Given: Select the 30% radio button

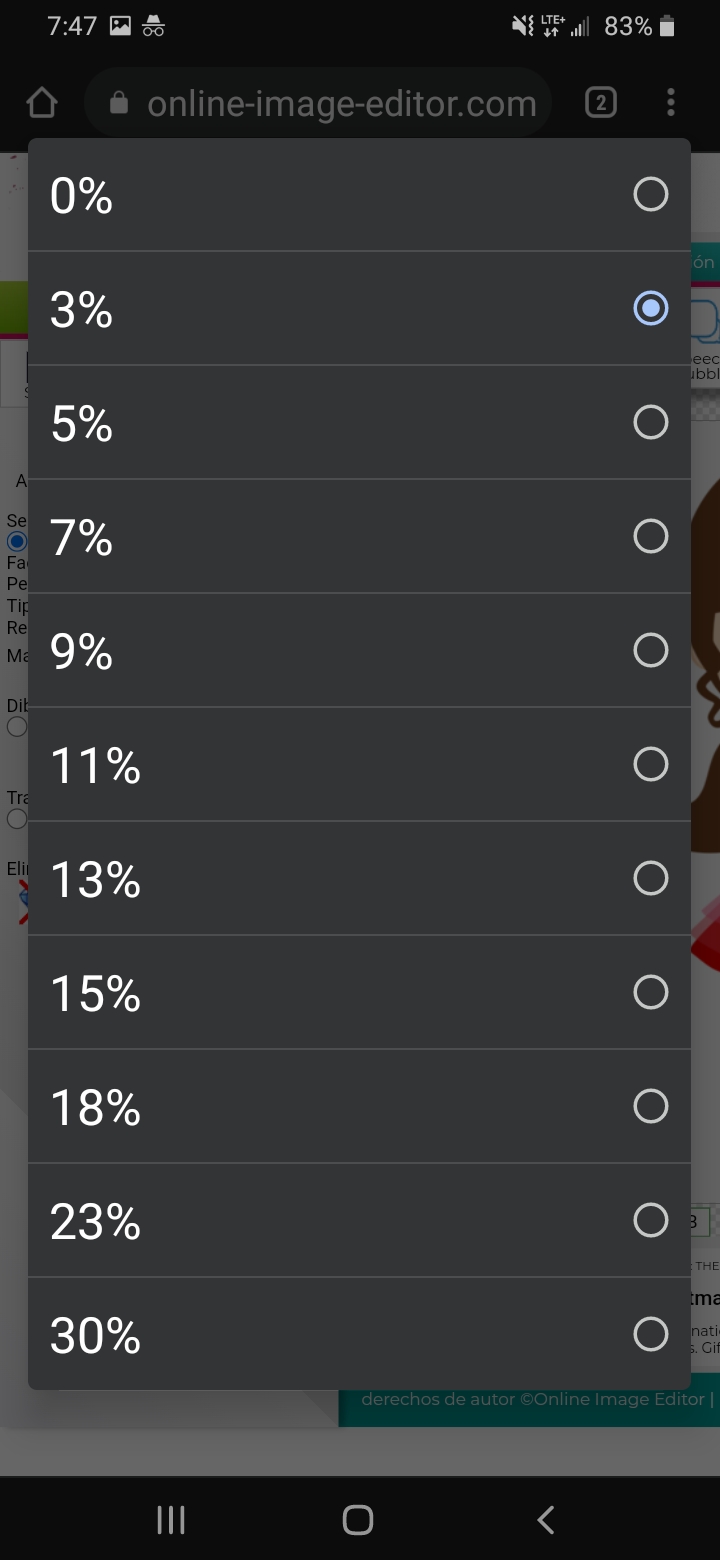Looking at the screenshot, I should (650, 1334).
